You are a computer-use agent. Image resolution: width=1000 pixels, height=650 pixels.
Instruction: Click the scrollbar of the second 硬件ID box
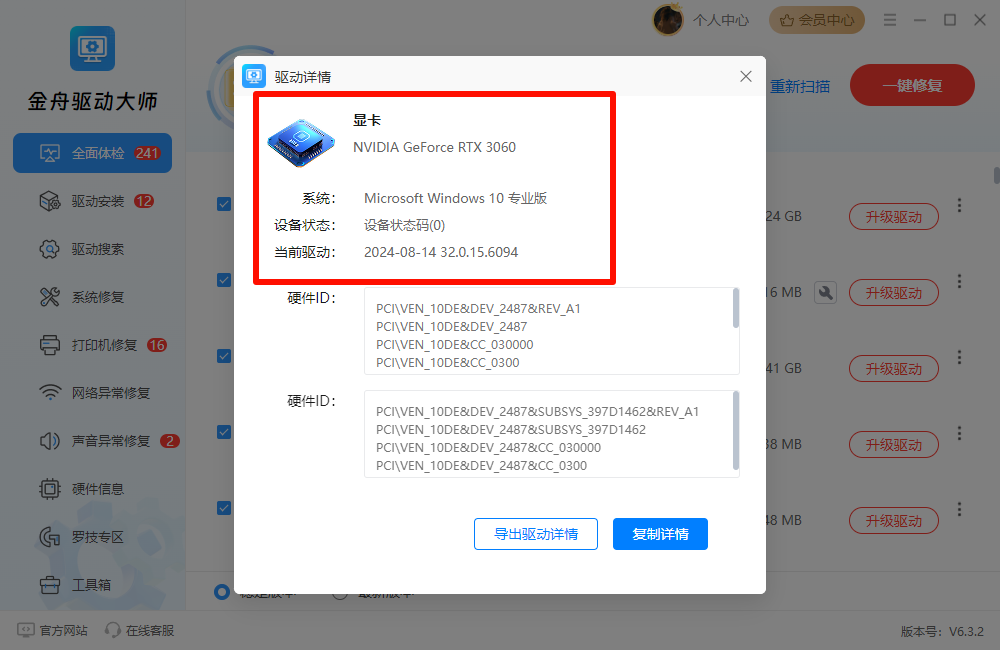pyautogui.click(x=736, y=431)
